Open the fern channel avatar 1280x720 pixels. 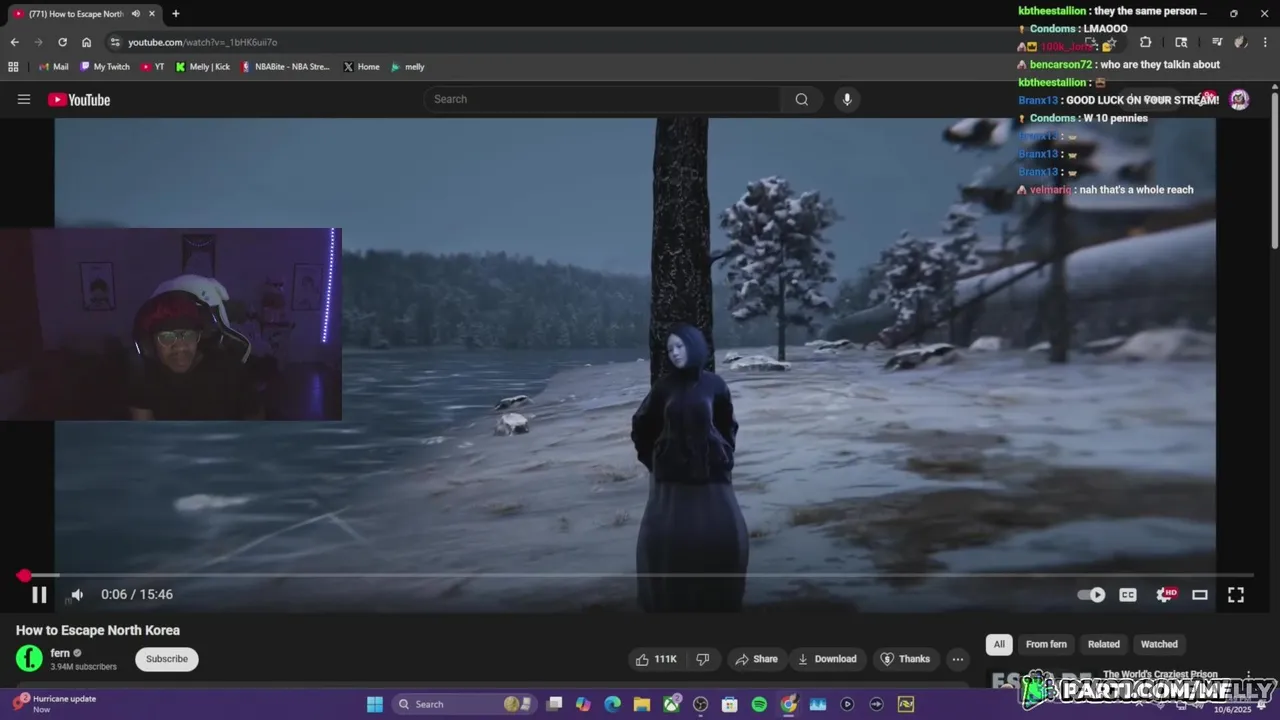click(30, 658)
